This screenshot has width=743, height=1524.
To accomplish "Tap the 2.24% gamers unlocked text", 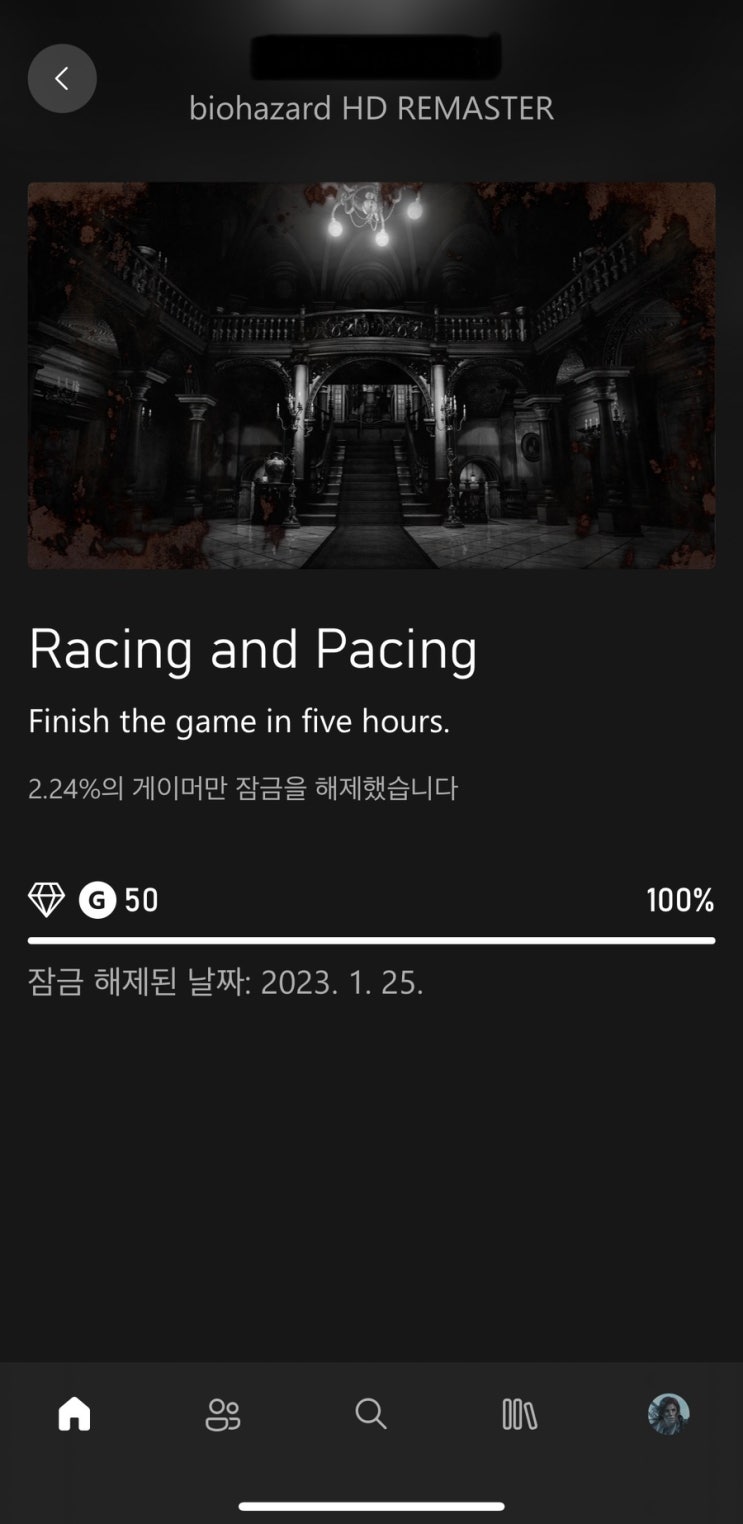I will click(243, 788).
